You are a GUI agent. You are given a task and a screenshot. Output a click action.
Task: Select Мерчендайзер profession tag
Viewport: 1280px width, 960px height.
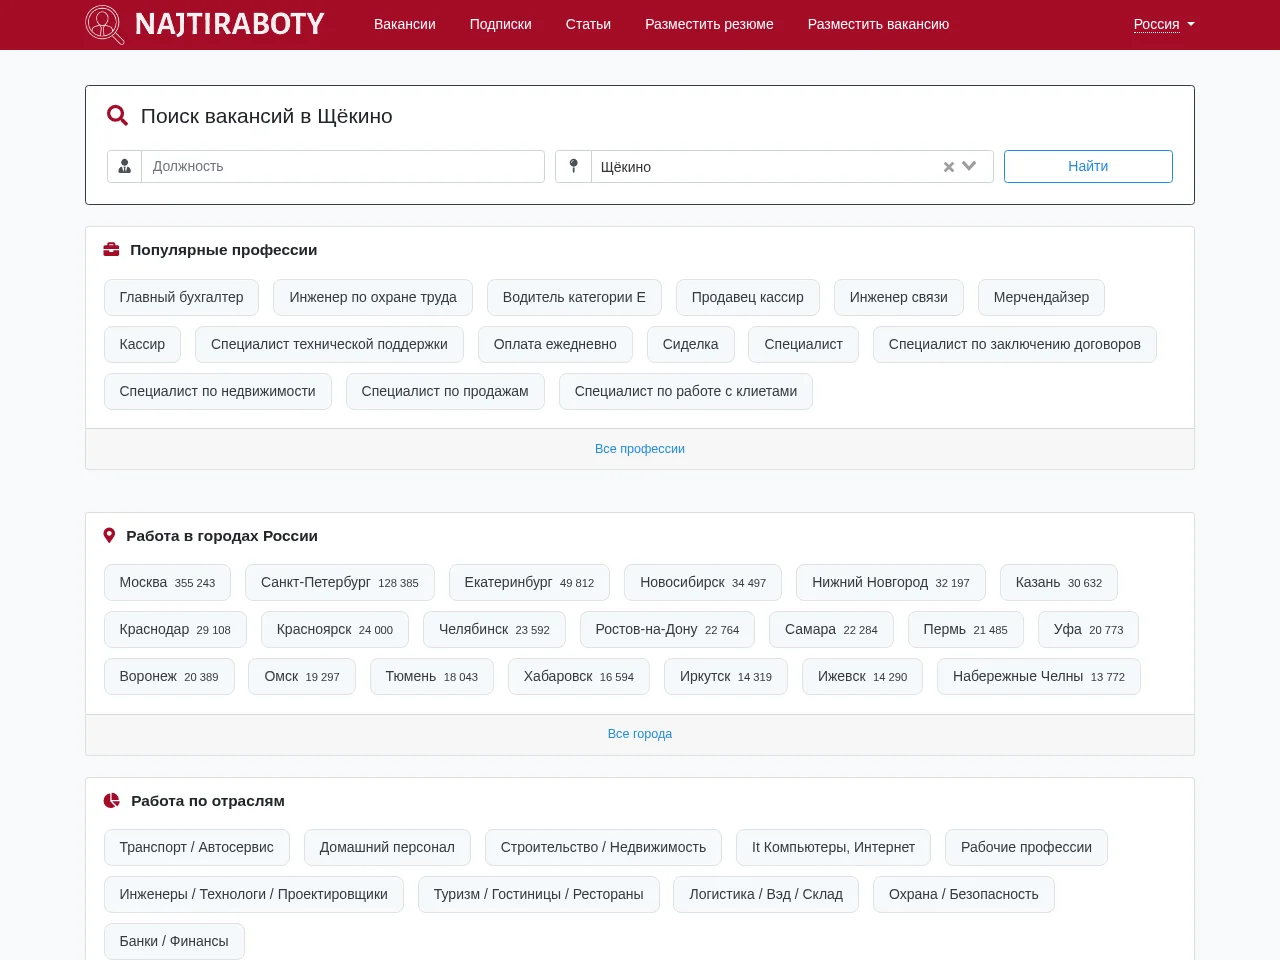[1041, 297]
